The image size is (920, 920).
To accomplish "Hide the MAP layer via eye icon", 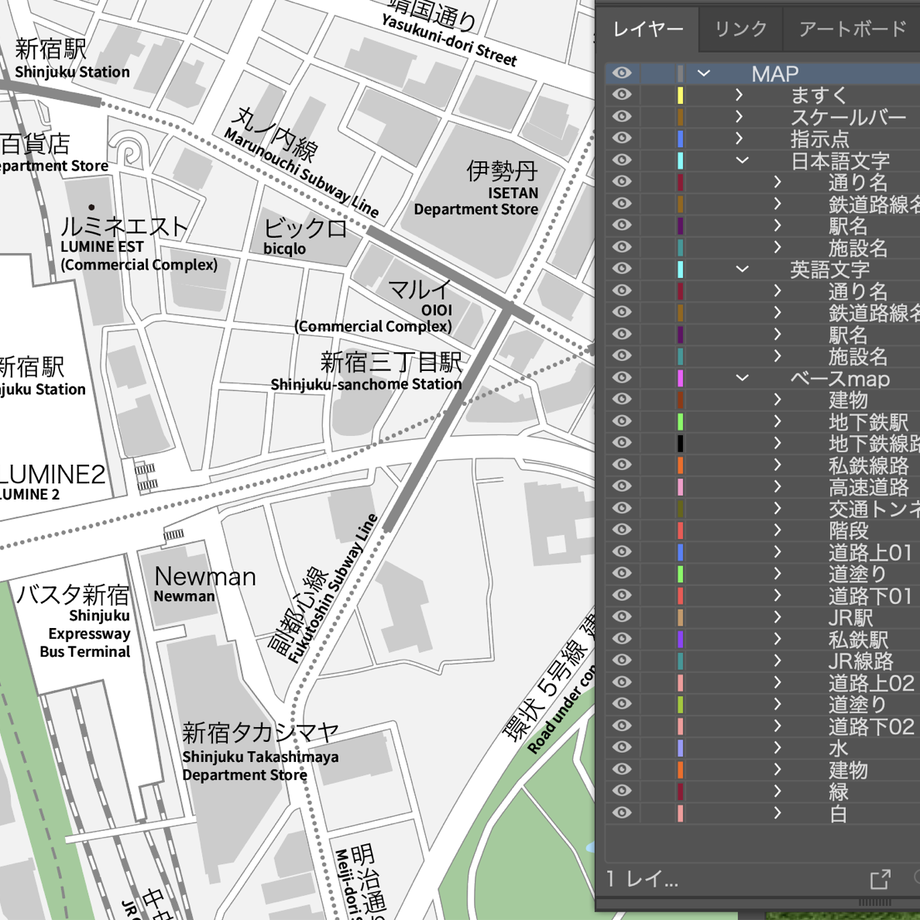I will tap(622, 73).
